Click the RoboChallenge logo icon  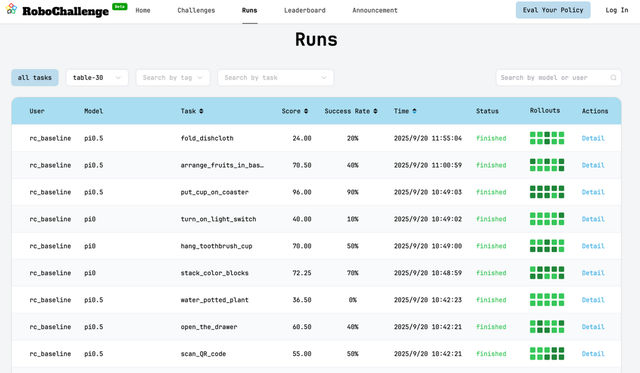click(11, 9)
